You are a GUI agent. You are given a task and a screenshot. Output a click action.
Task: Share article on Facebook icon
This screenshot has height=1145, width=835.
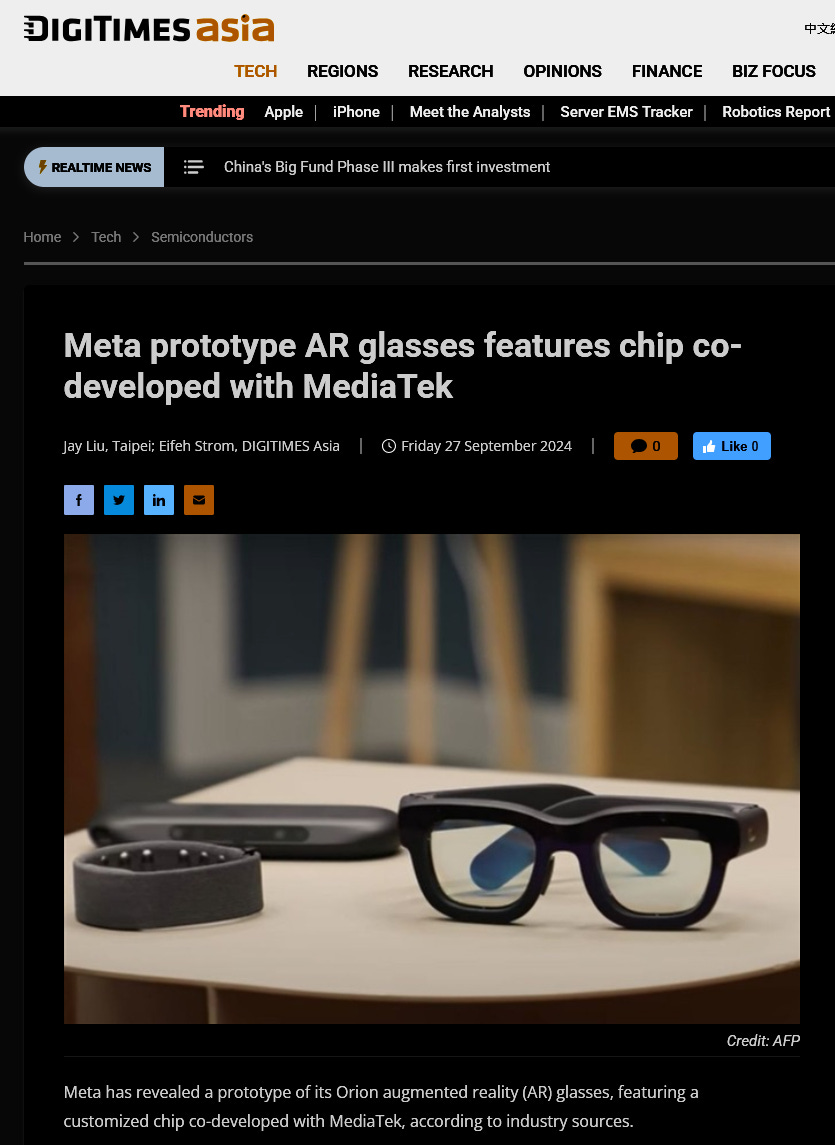coord(79,500)
